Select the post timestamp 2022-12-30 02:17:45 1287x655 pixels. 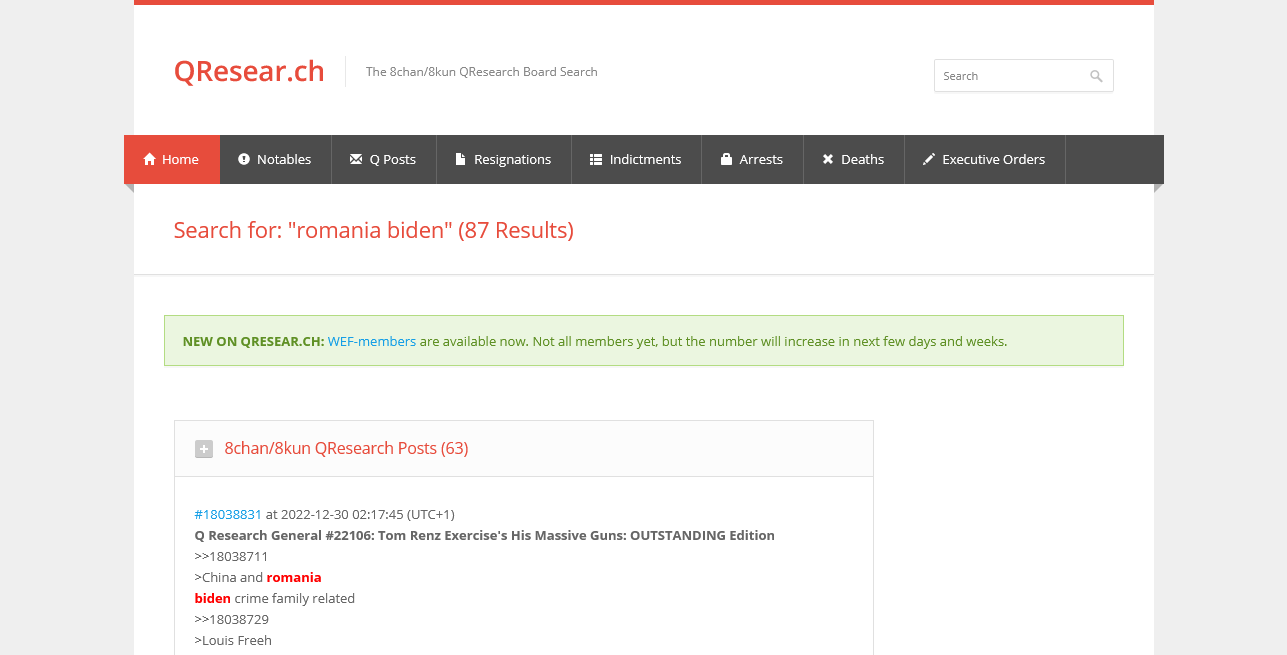[342, 514]
